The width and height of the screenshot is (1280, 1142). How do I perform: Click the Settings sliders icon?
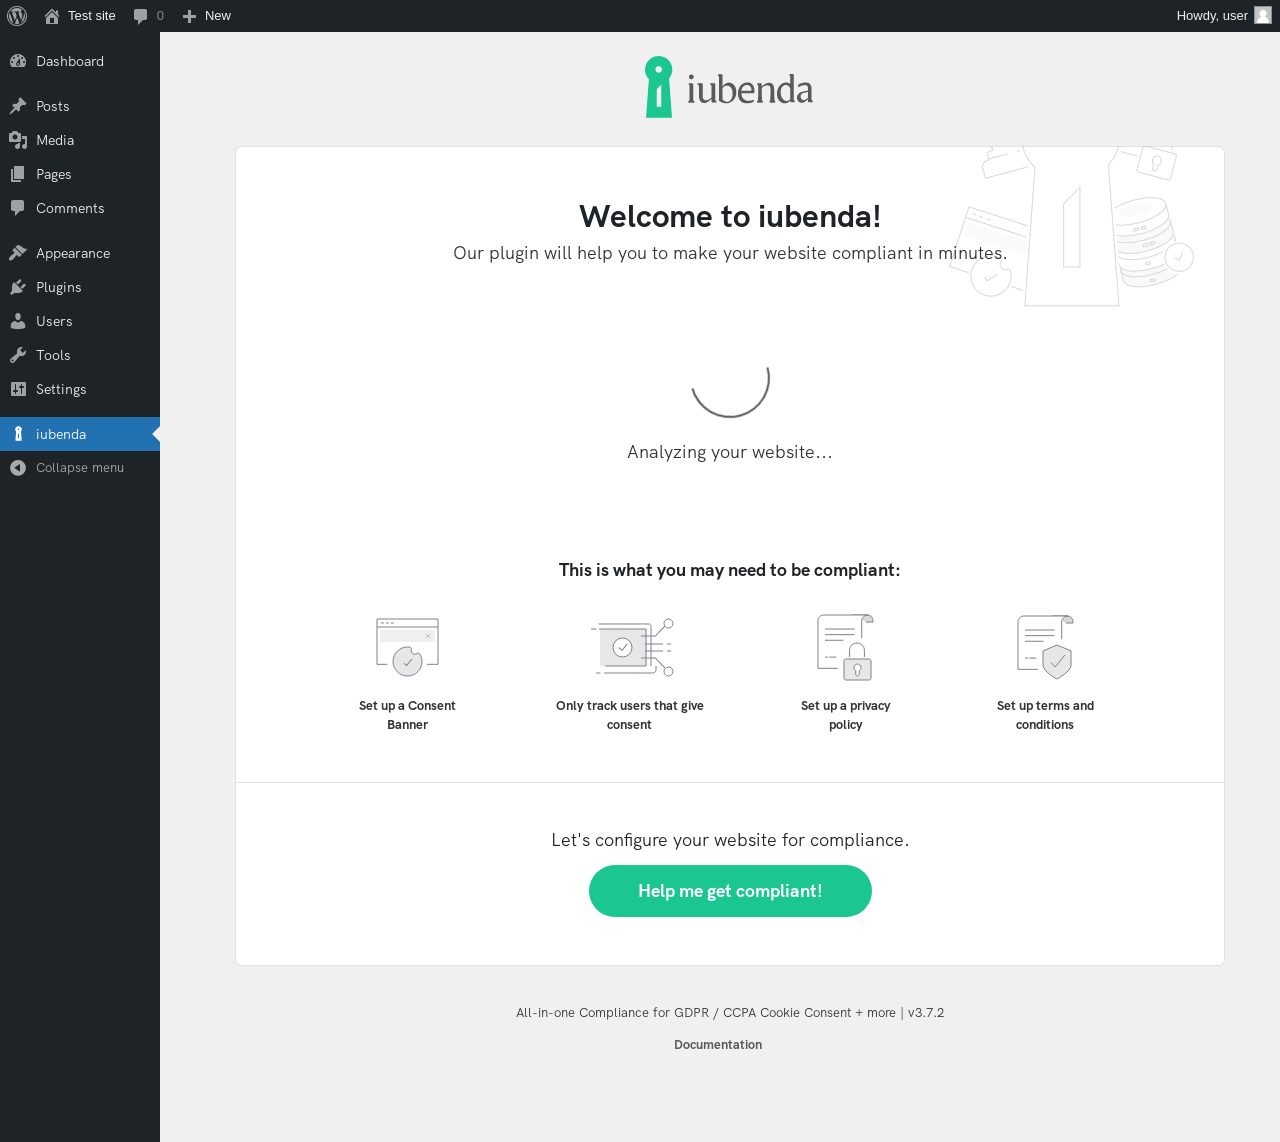coord(18,389)
